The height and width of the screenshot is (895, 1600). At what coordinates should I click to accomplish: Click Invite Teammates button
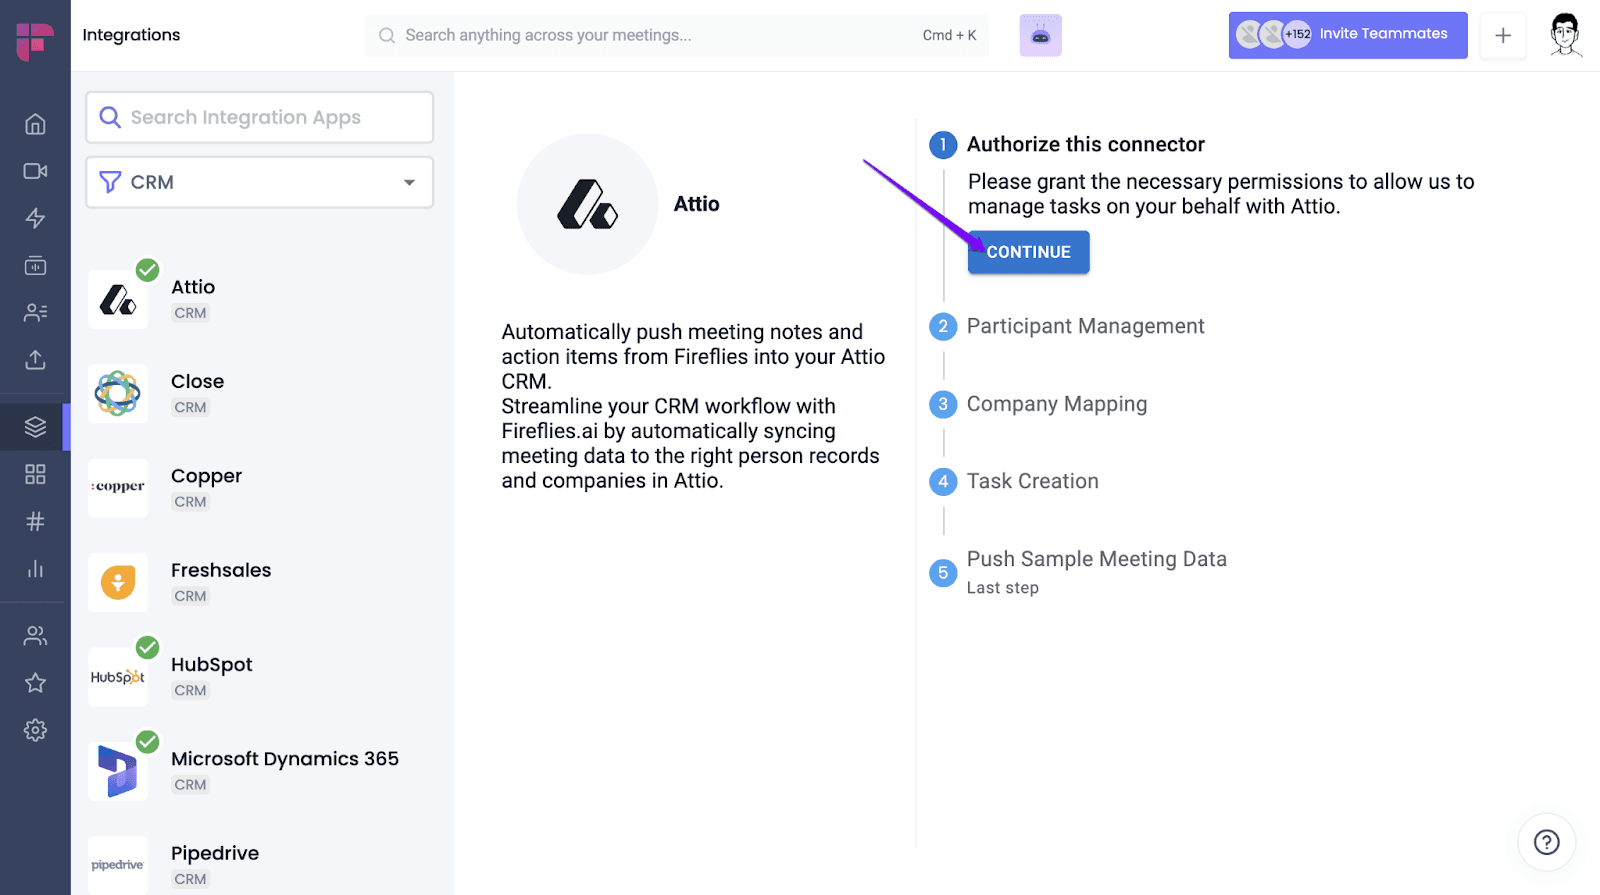pos(1348,35)
